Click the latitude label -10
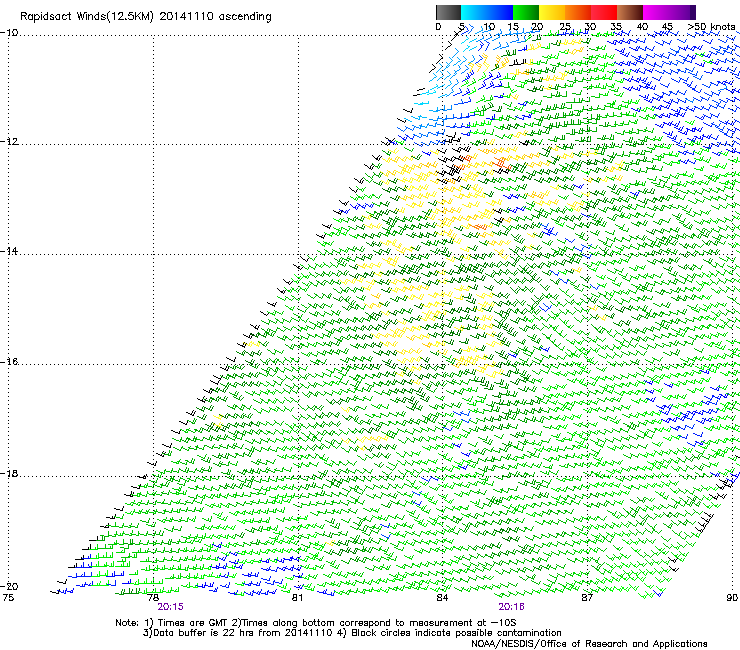The image size is (740, 650). [x=9, y=32]
